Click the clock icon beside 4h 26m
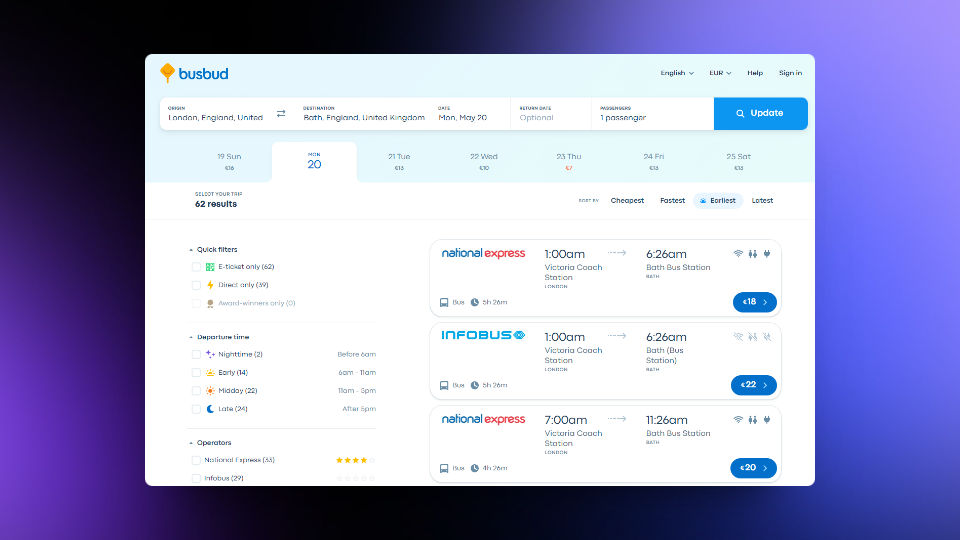This screenshot has height=540, width=960. [x=474, y=468]
